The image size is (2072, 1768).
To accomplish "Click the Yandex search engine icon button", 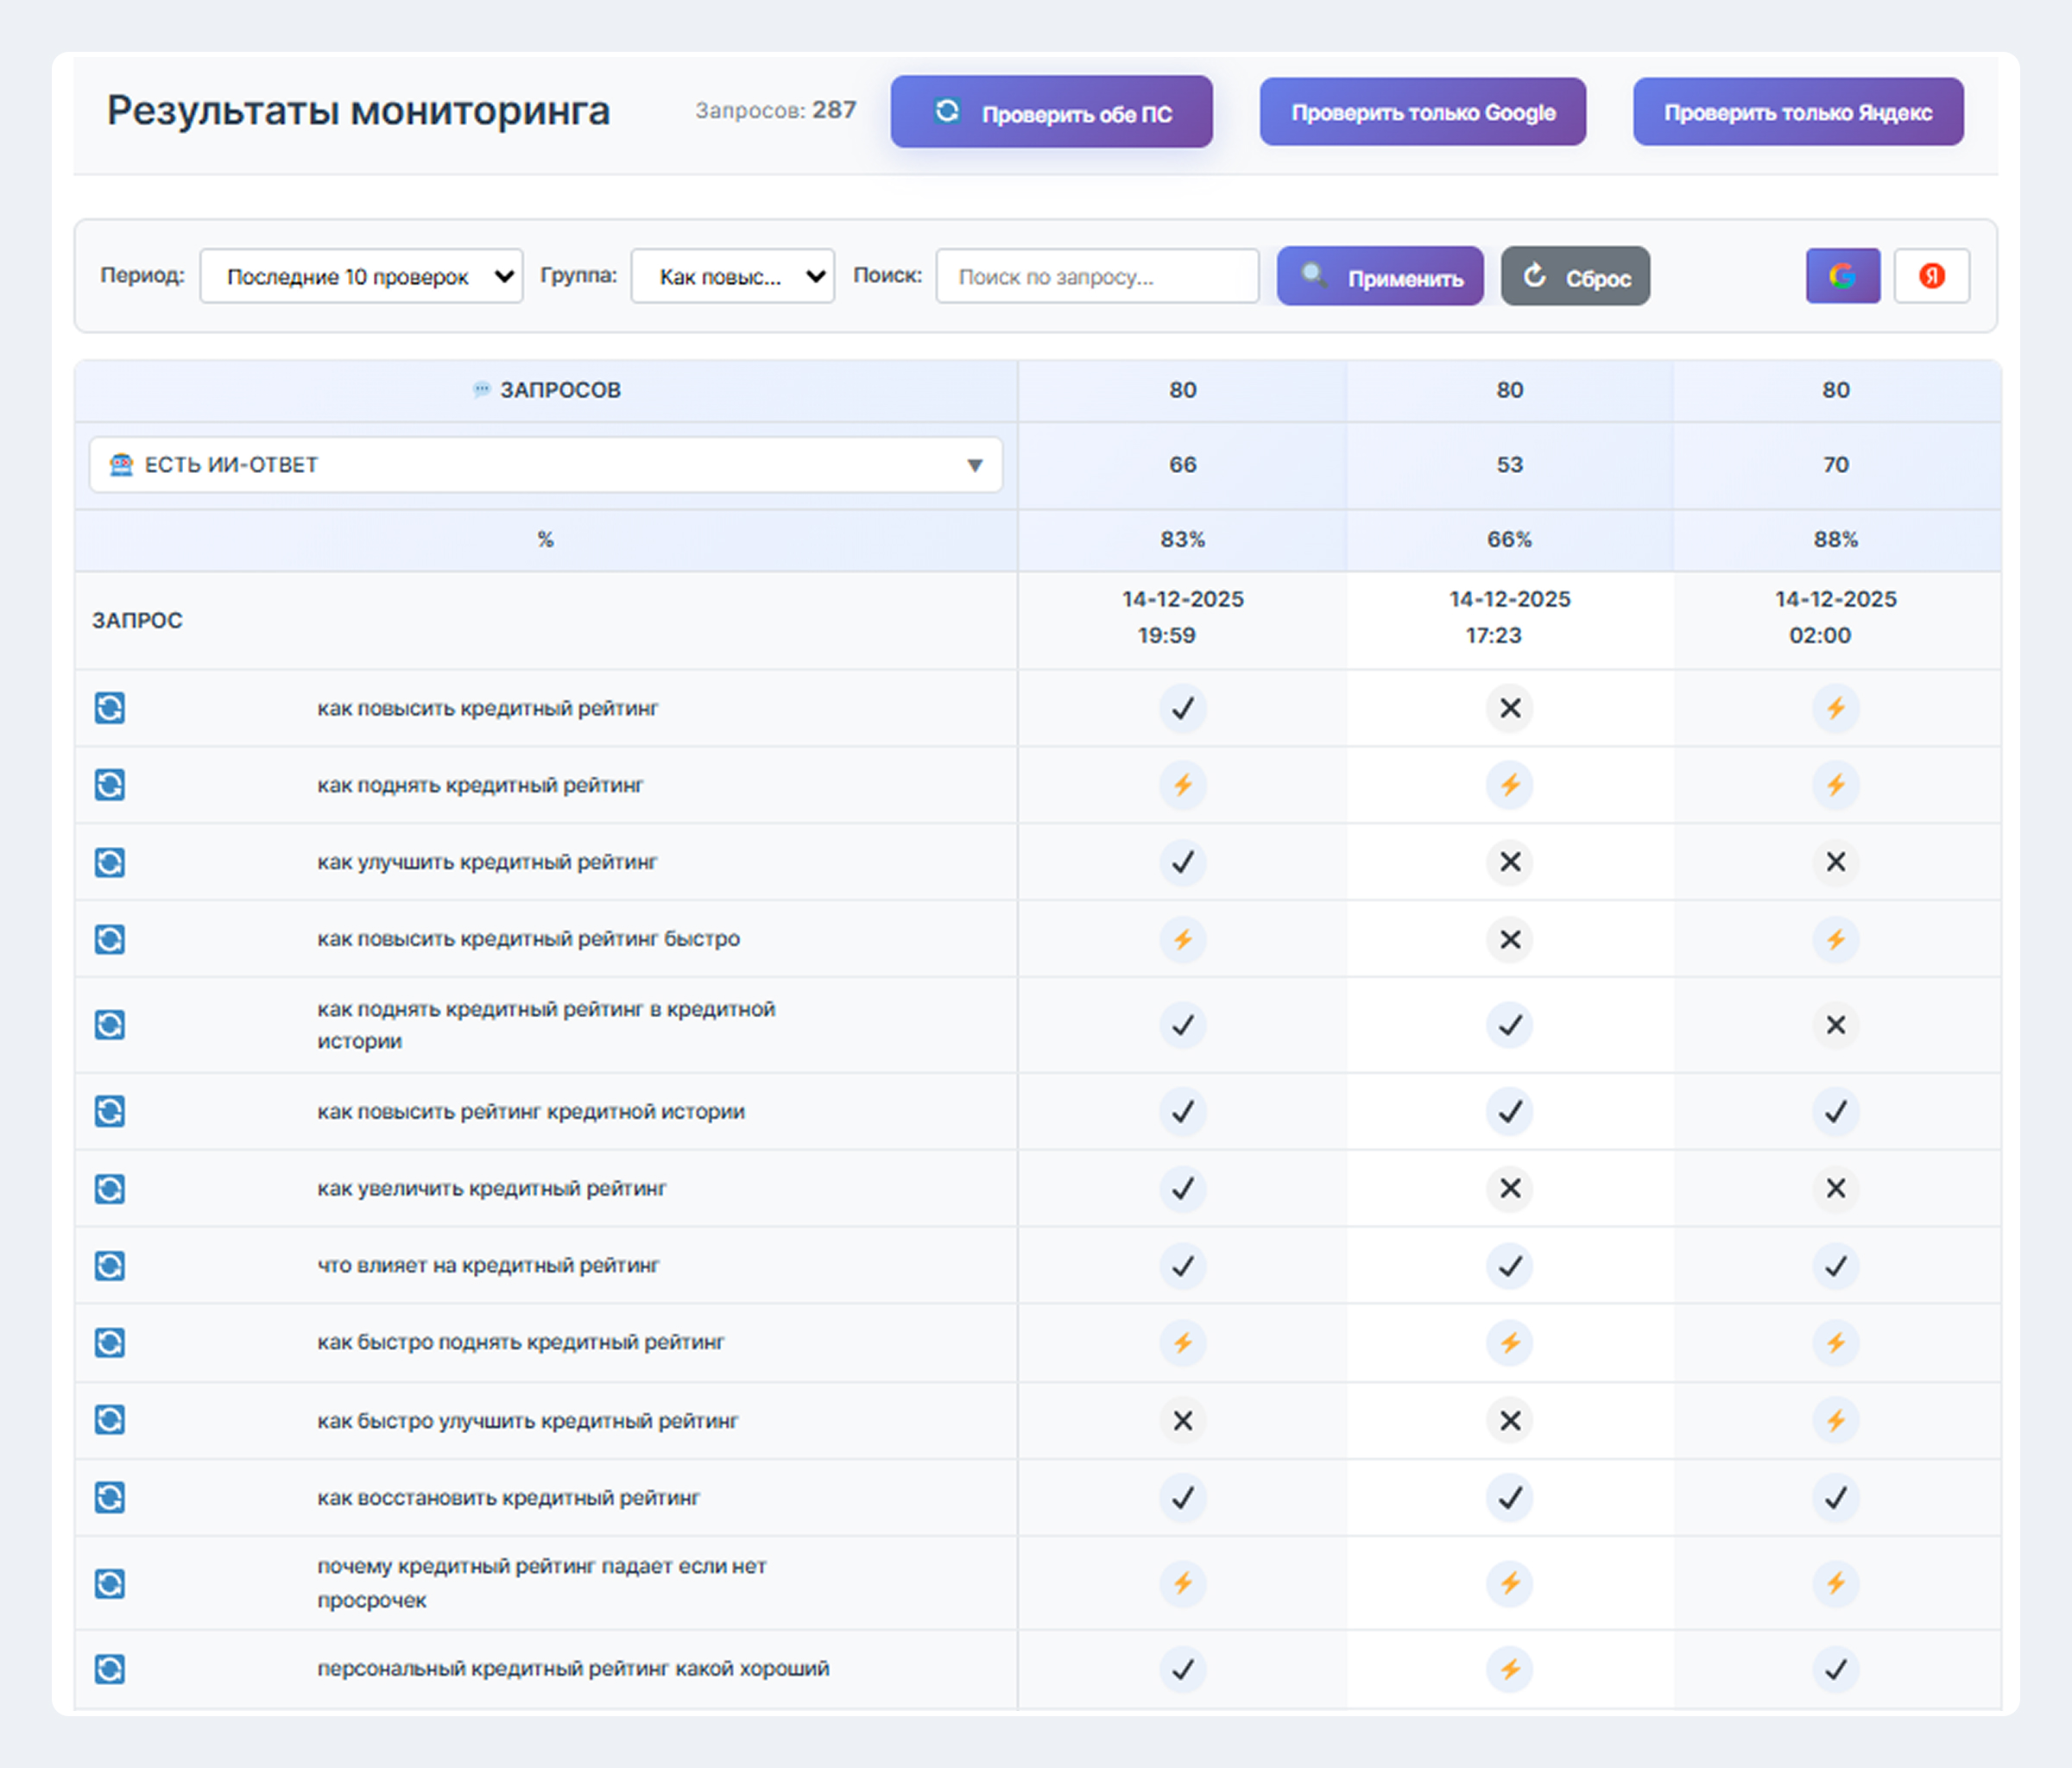I will (x=1931, y=276).
